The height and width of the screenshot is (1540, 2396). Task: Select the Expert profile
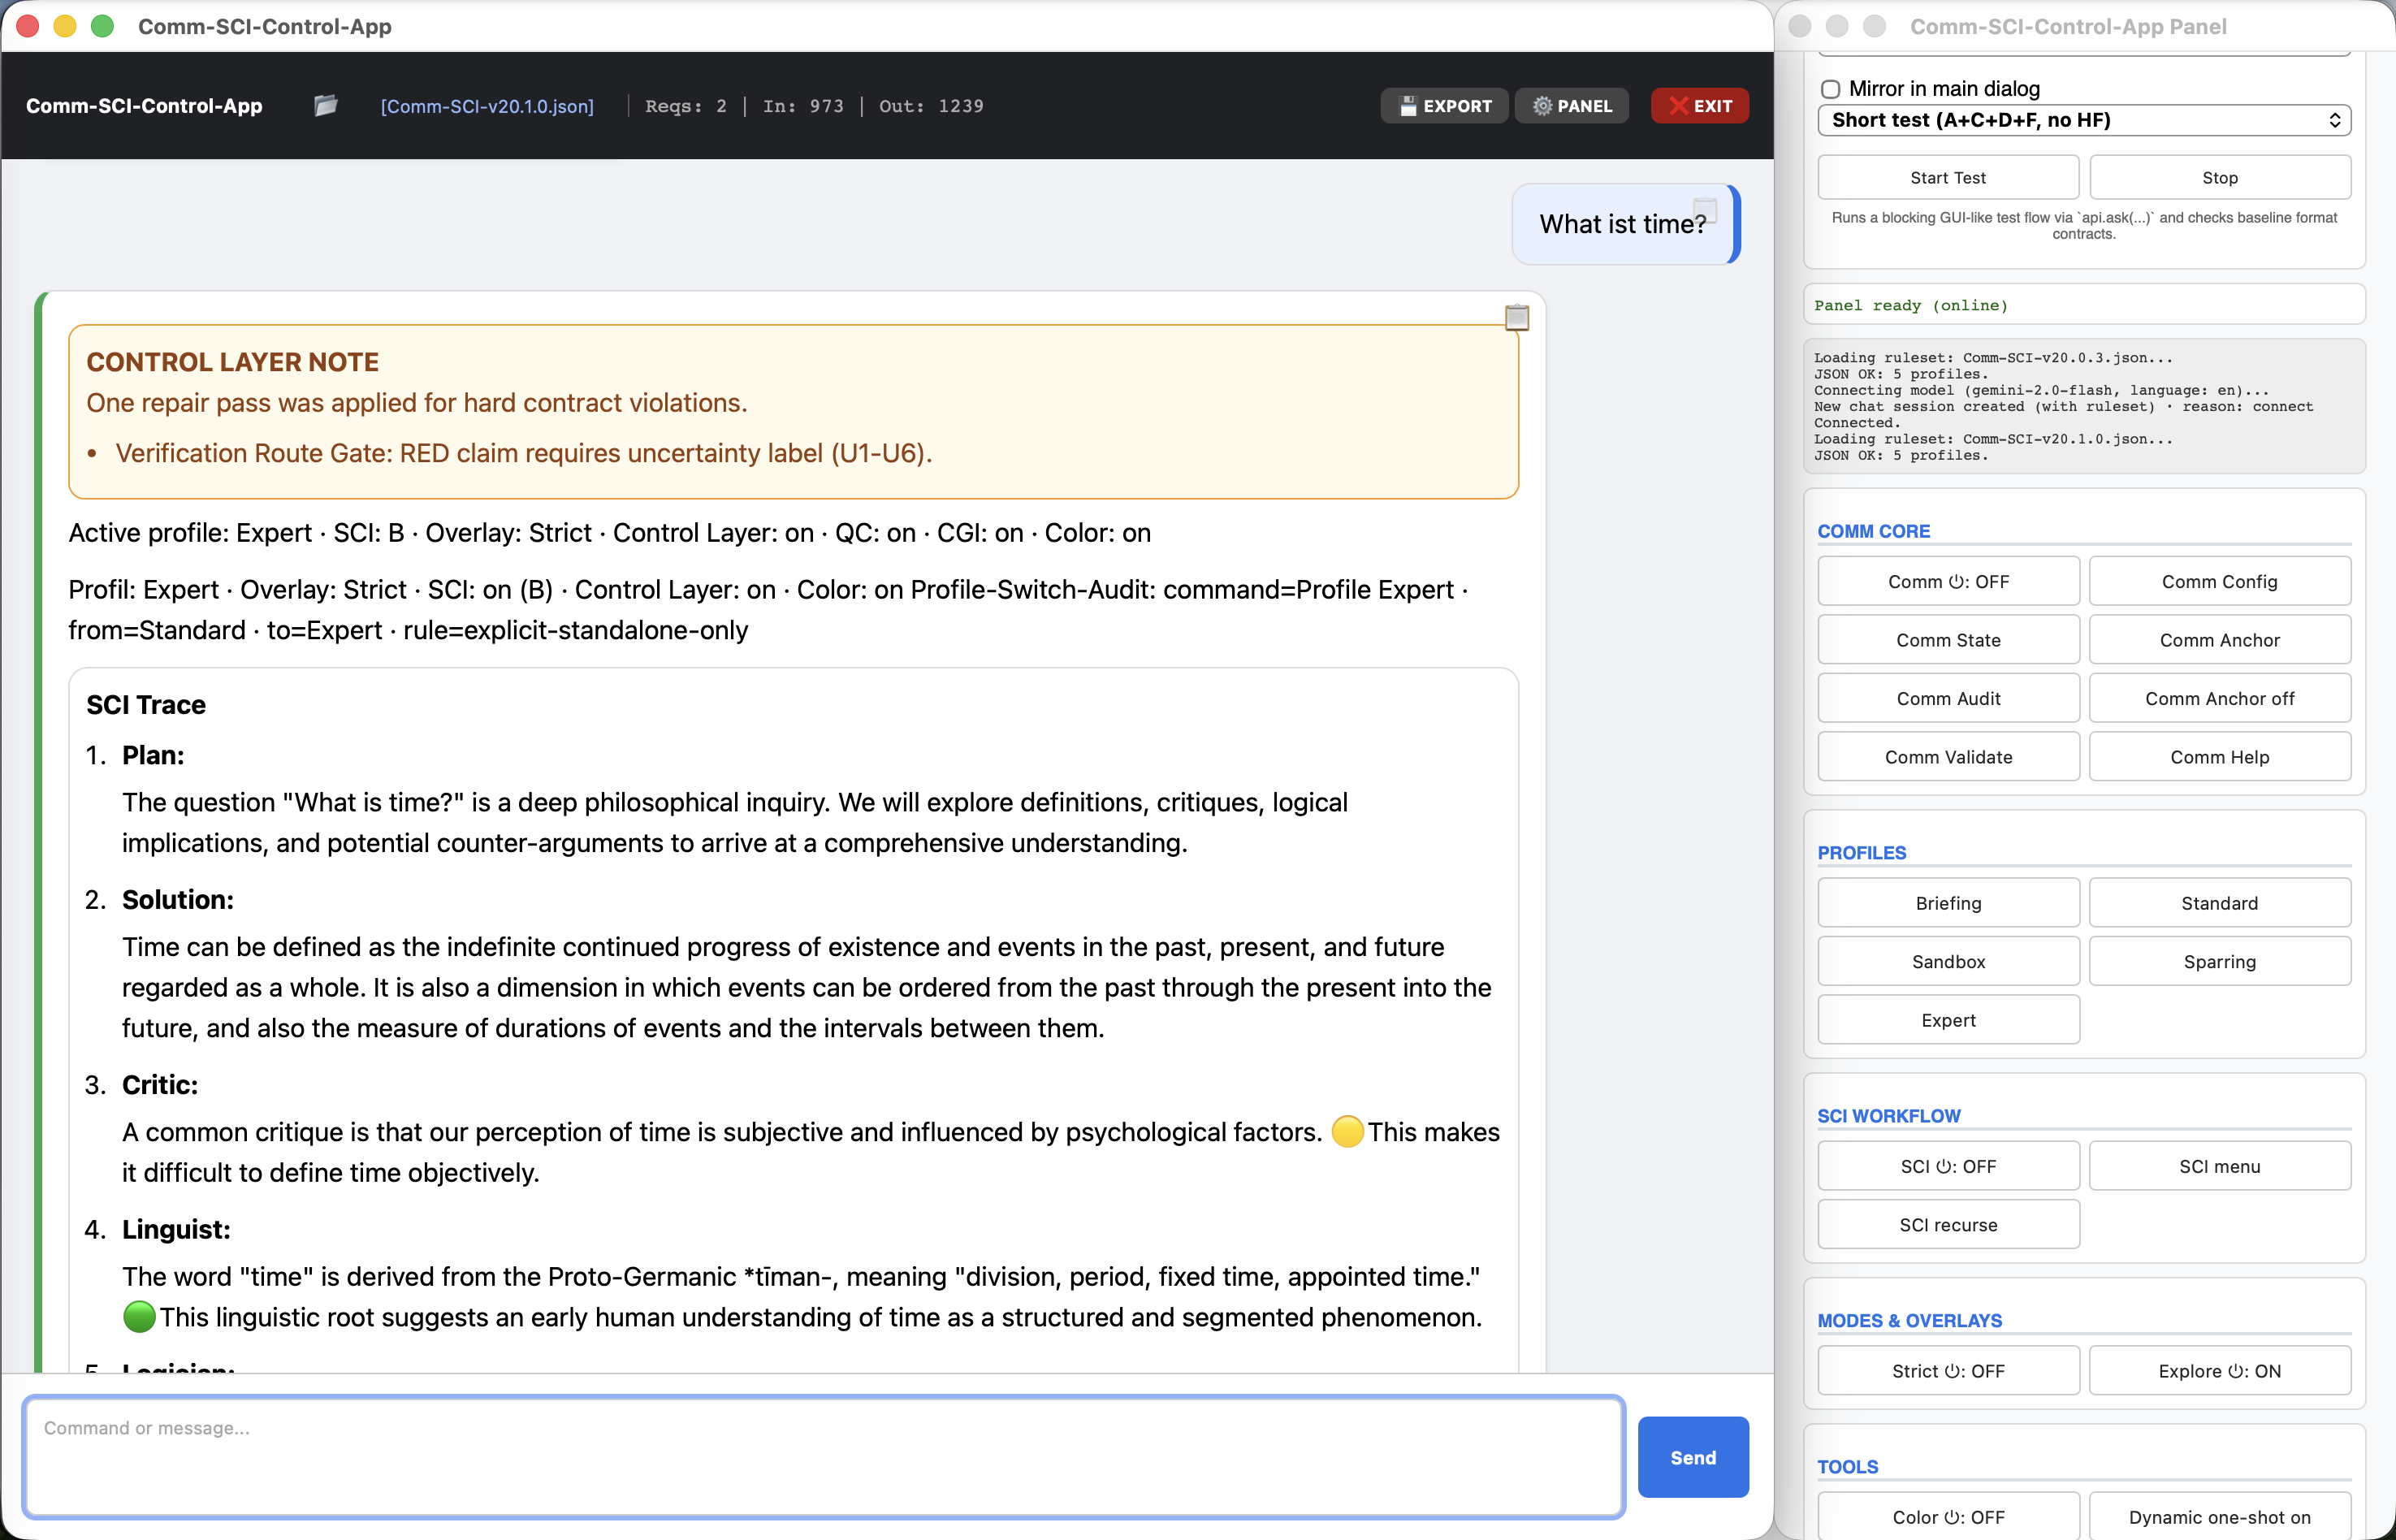[1947, 1019]
